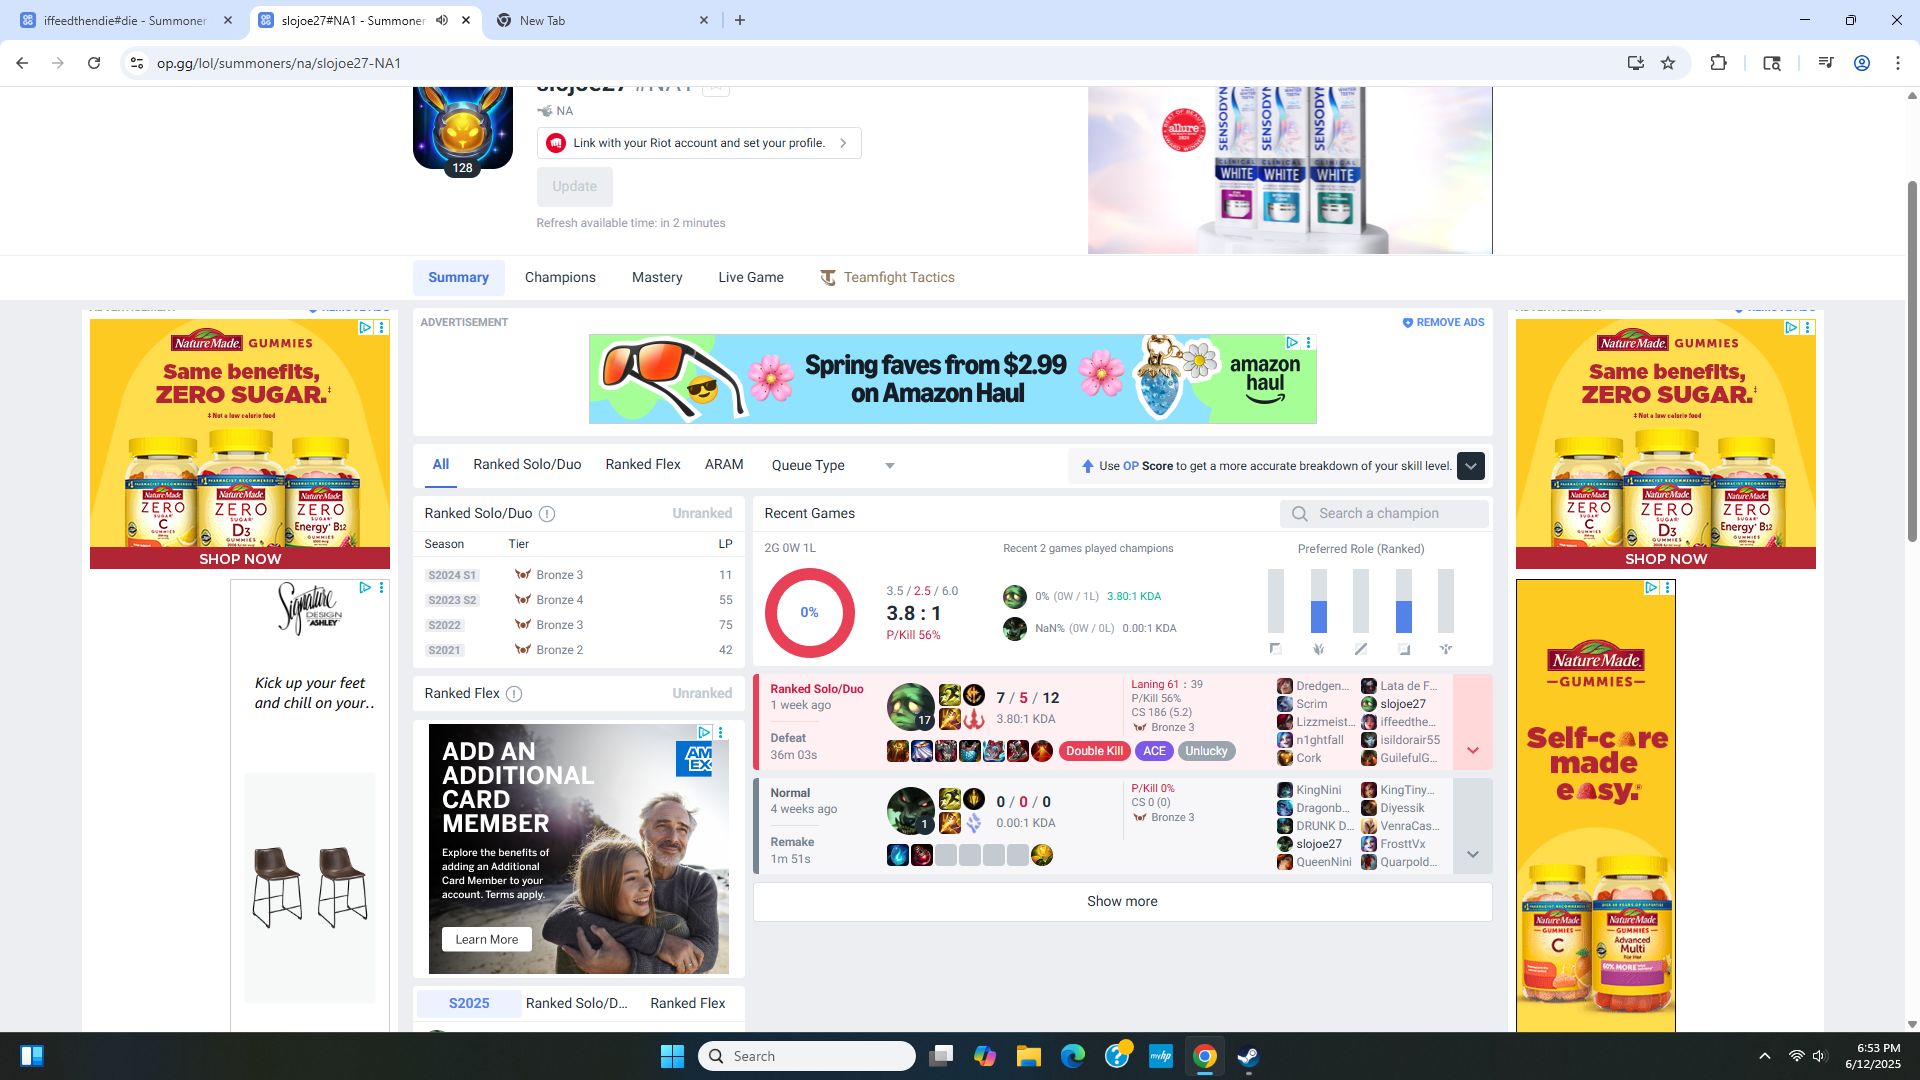Image resolution: width=1920 pixels, height=1080 pixels.
Task: Open Steam from the taskbar
Action: click(1248, 1056)
